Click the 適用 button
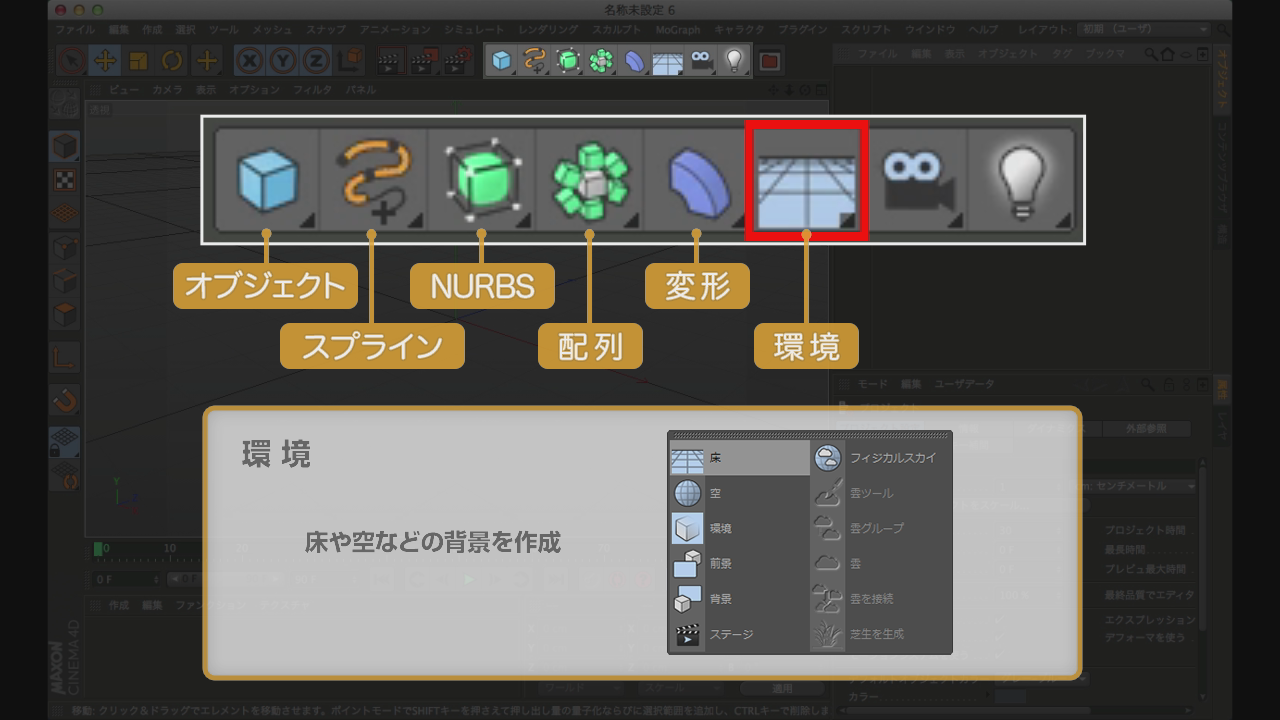Image resolution: width=1280 pixels, height=720 pixels. pyautogui.click(x=782, y=688)
